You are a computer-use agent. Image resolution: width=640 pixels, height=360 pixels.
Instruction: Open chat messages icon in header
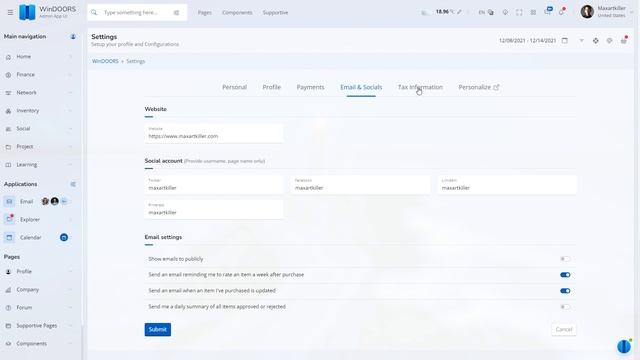(548, 11)
